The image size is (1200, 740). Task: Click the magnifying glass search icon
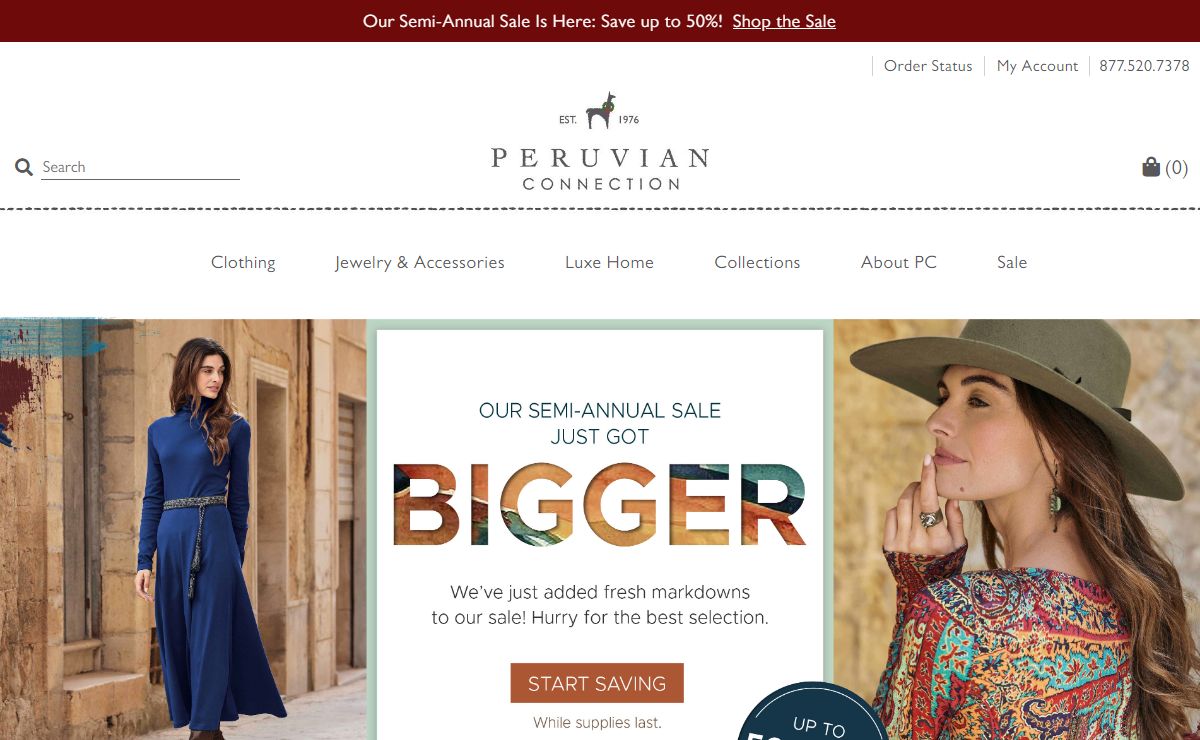click(24, 167)
